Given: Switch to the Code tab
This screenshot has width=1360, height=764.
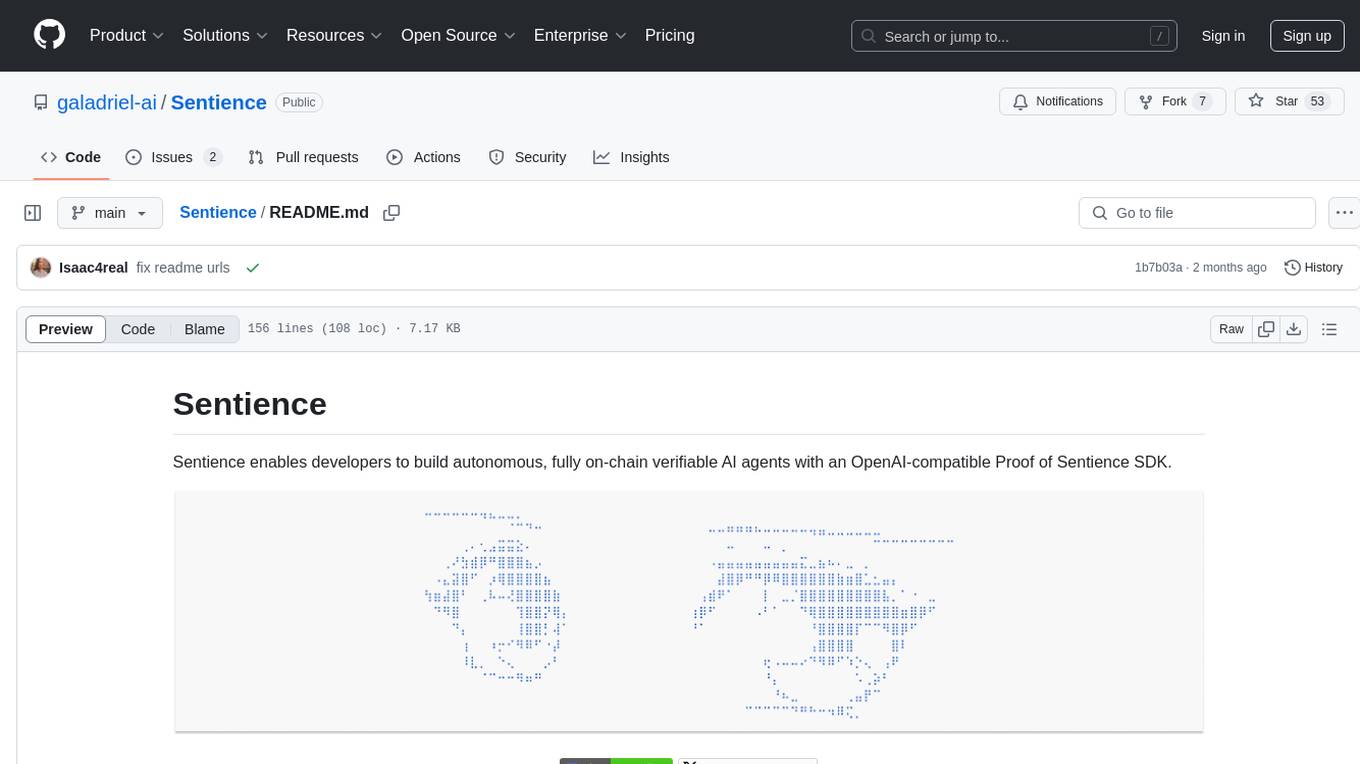Looking at the screenshot, I should click(x=71, y=157).
